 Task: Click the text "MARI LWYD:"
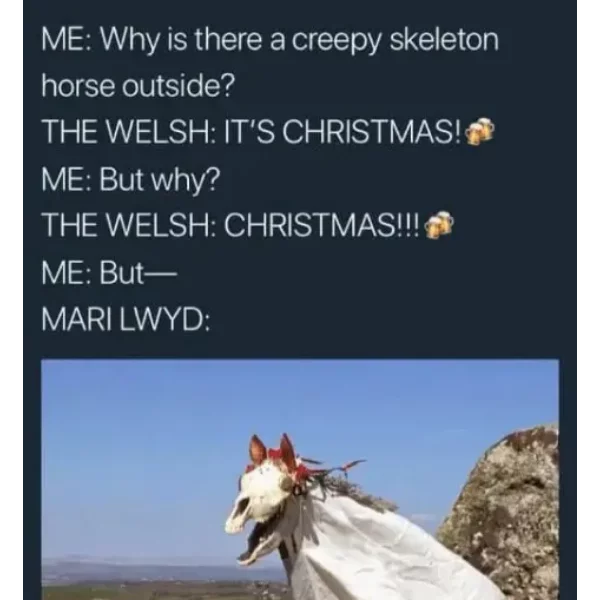coord(126,320)
